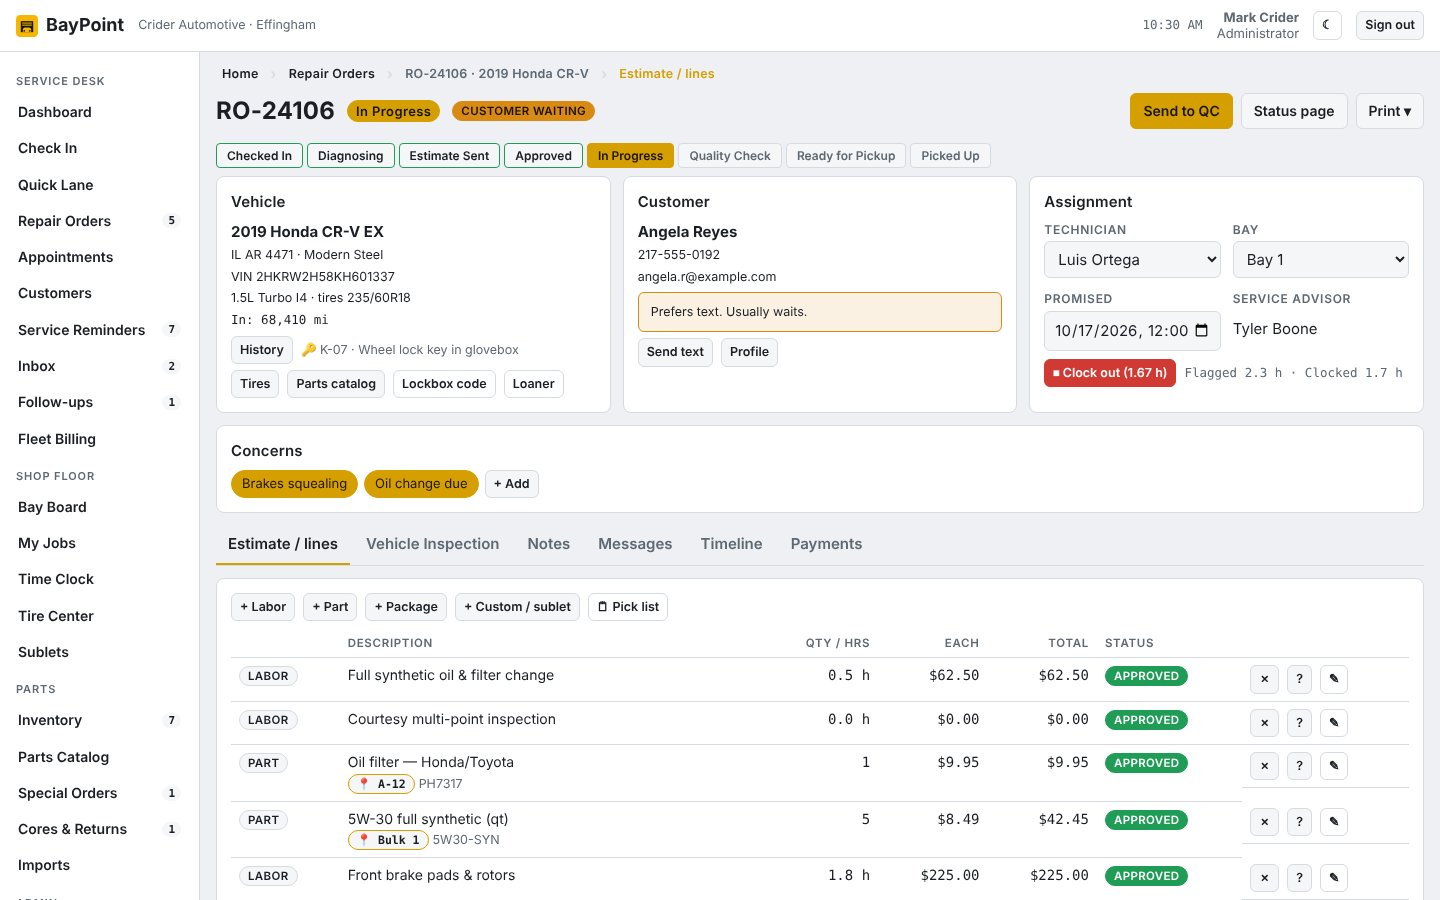Select the Payments tab
1440x900 pixels.
(x=826, y=544)
